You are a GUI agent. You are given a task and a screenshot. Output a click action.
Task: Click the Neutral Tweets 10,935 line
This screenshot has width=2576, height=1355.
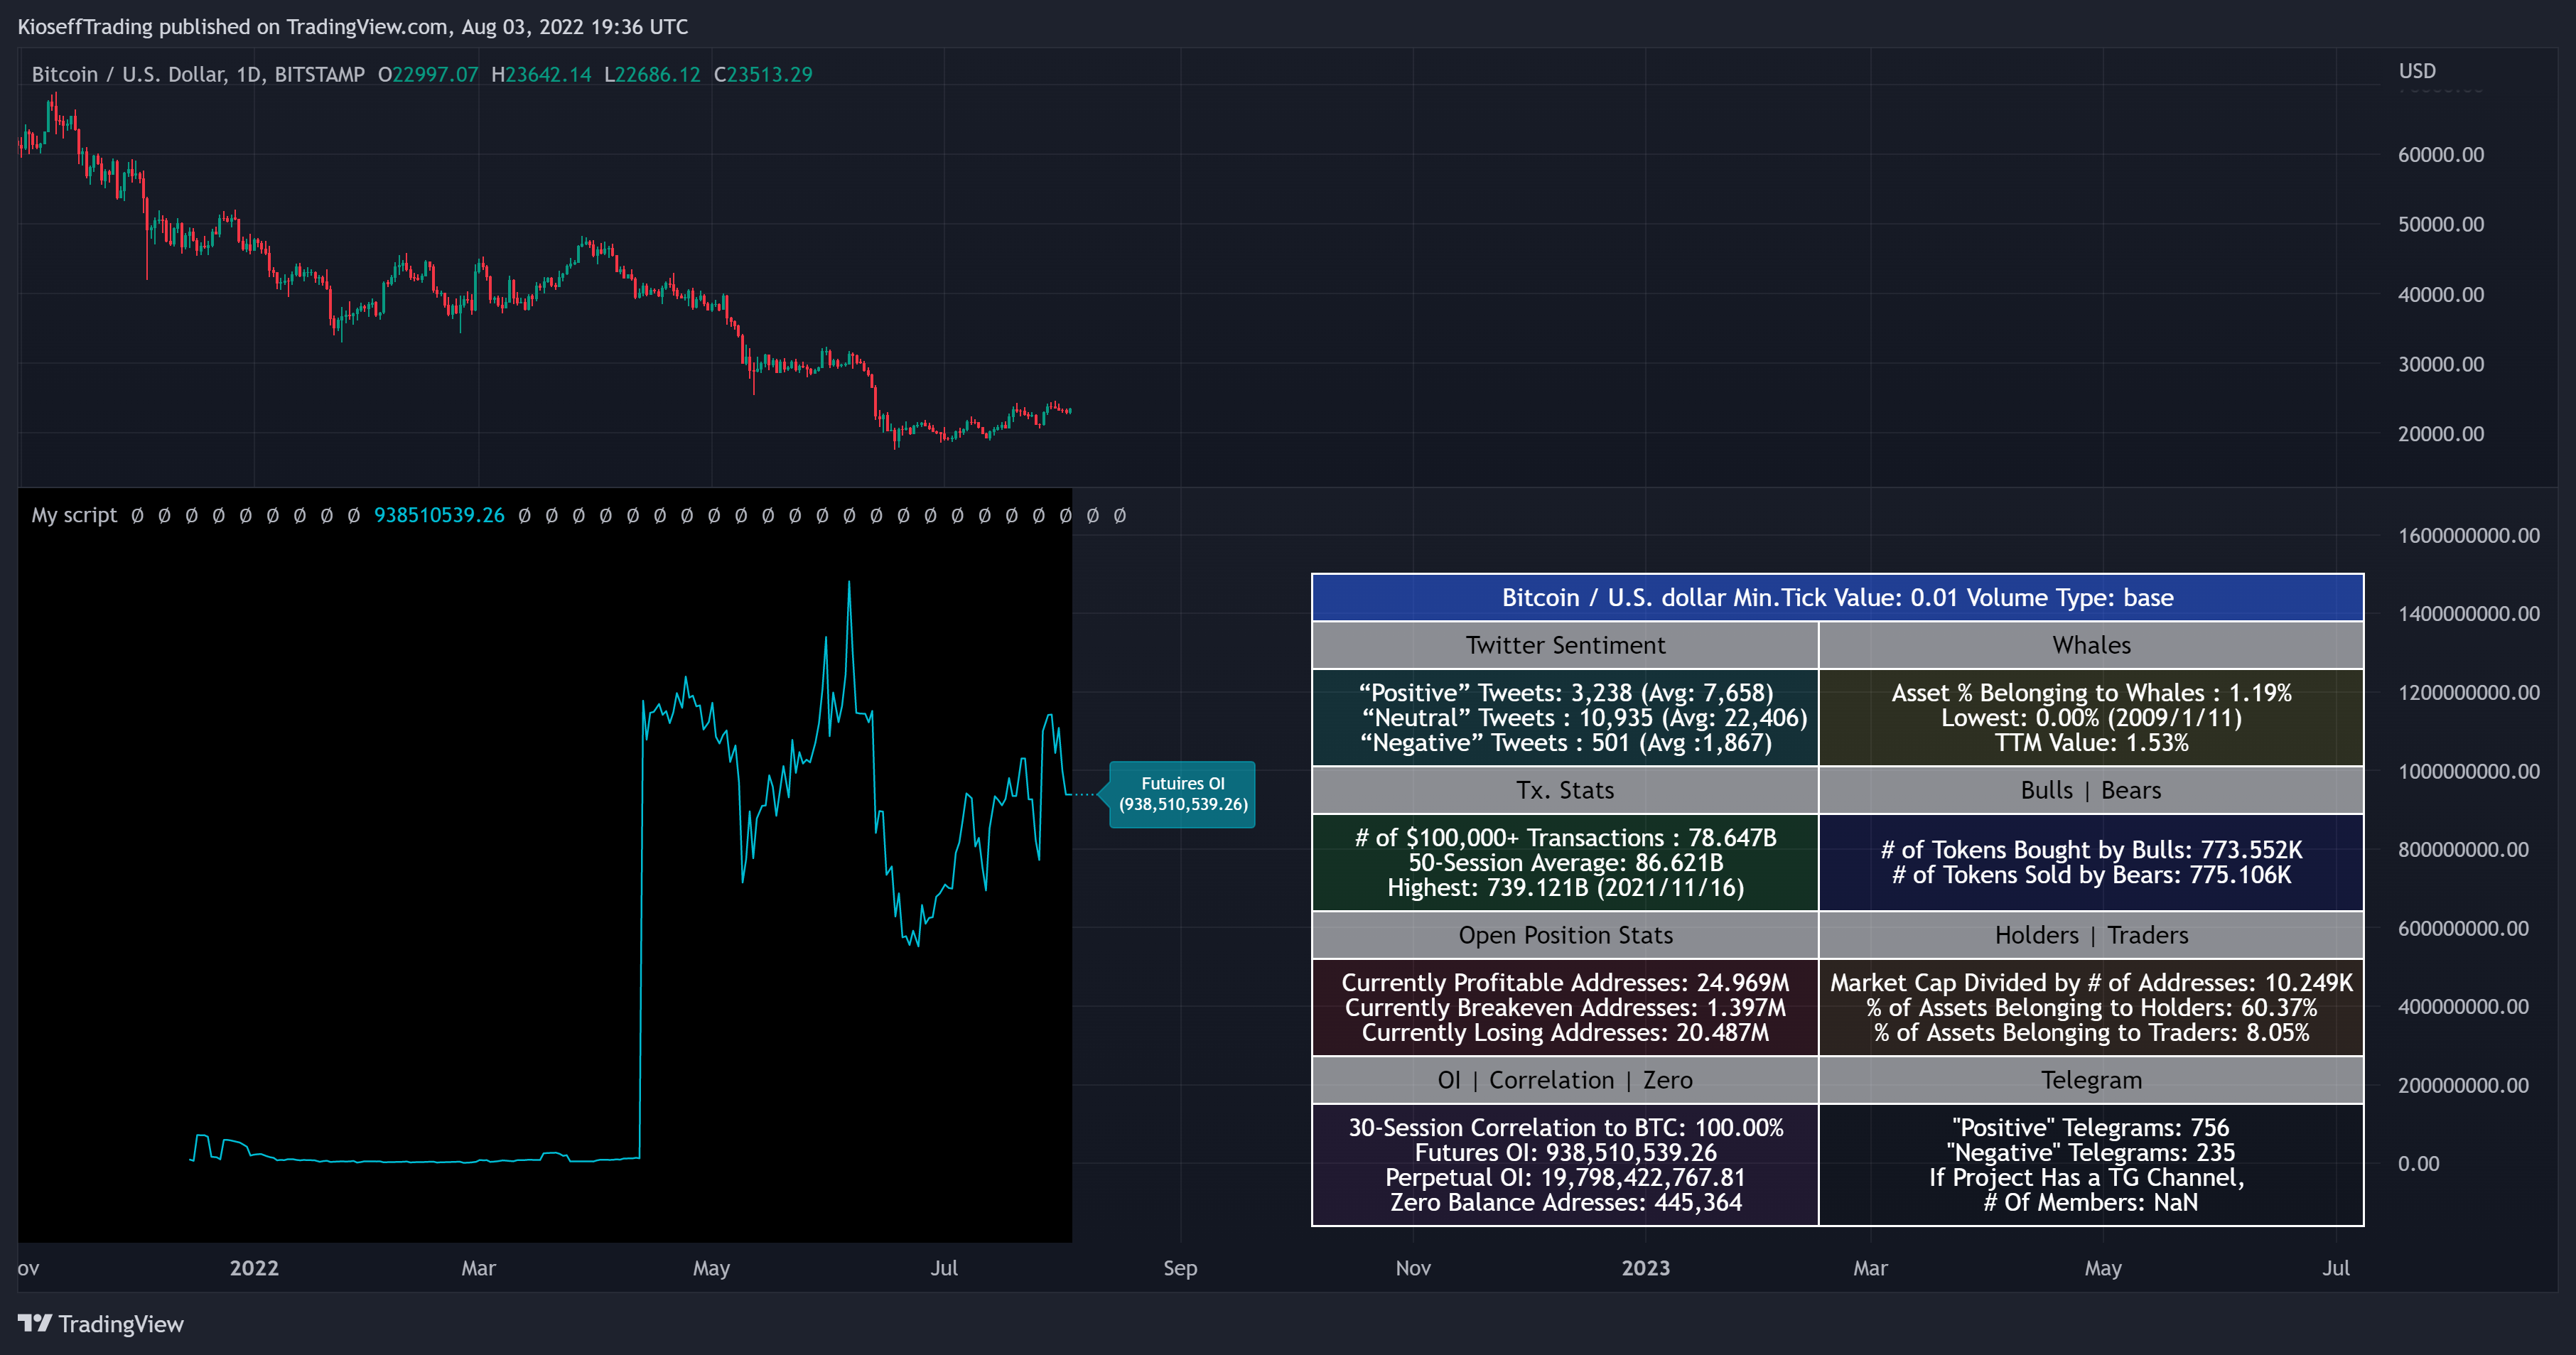pos(1584,718)
